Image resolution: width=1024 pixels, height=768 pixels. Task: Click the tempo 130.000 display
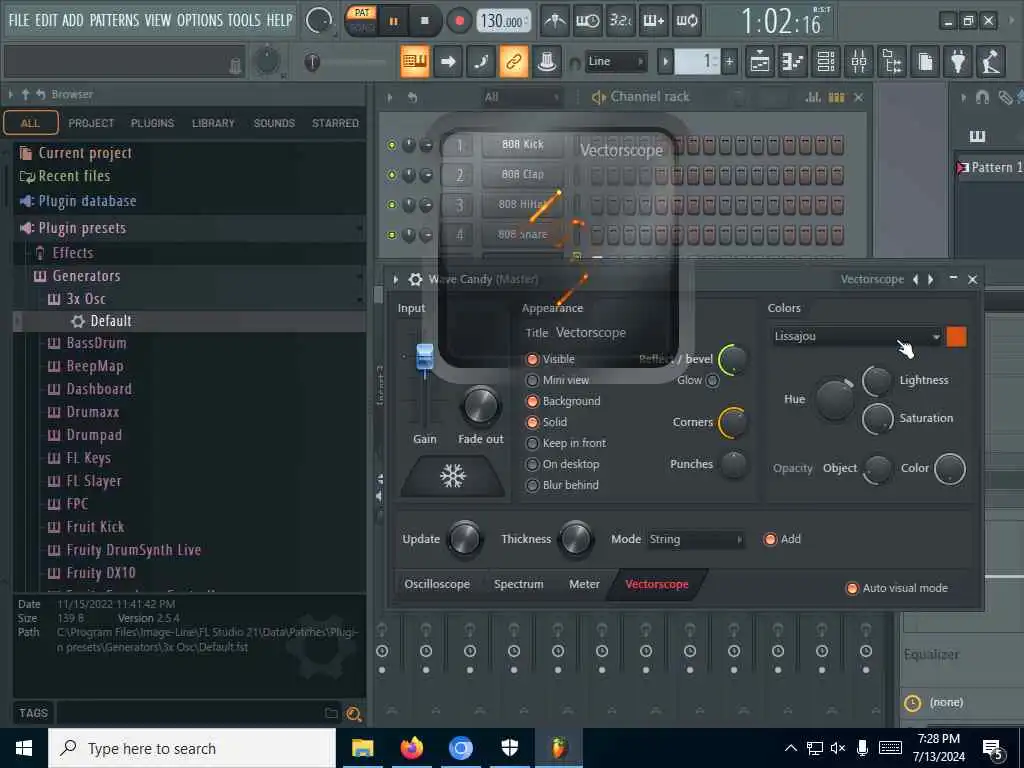tap(503, 21)
